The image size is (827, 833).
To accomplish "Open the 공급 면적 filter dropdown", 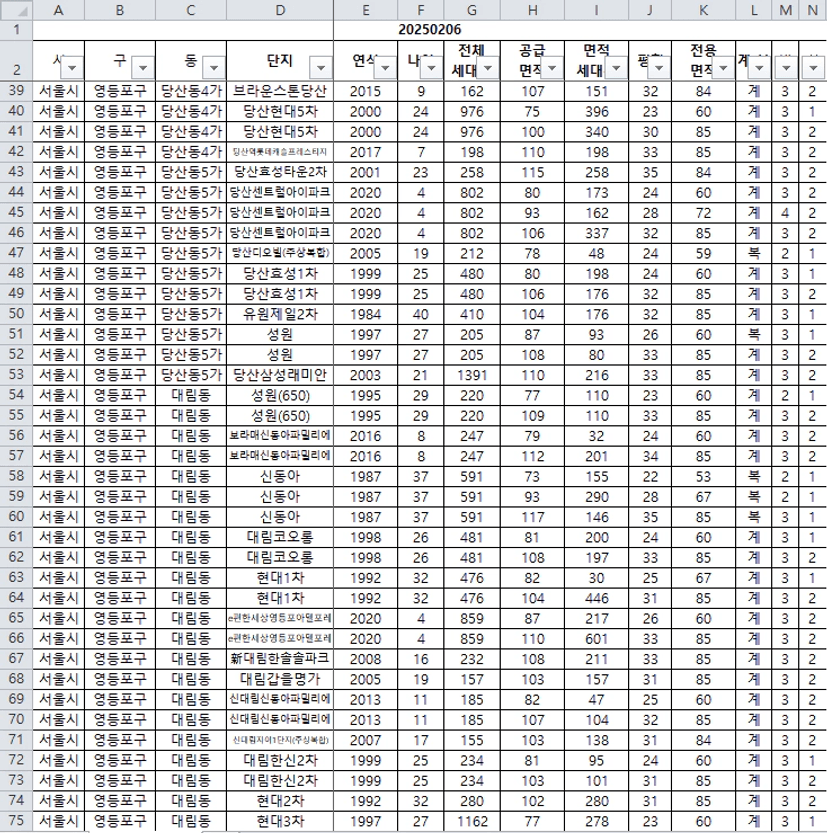I will 552,67.
